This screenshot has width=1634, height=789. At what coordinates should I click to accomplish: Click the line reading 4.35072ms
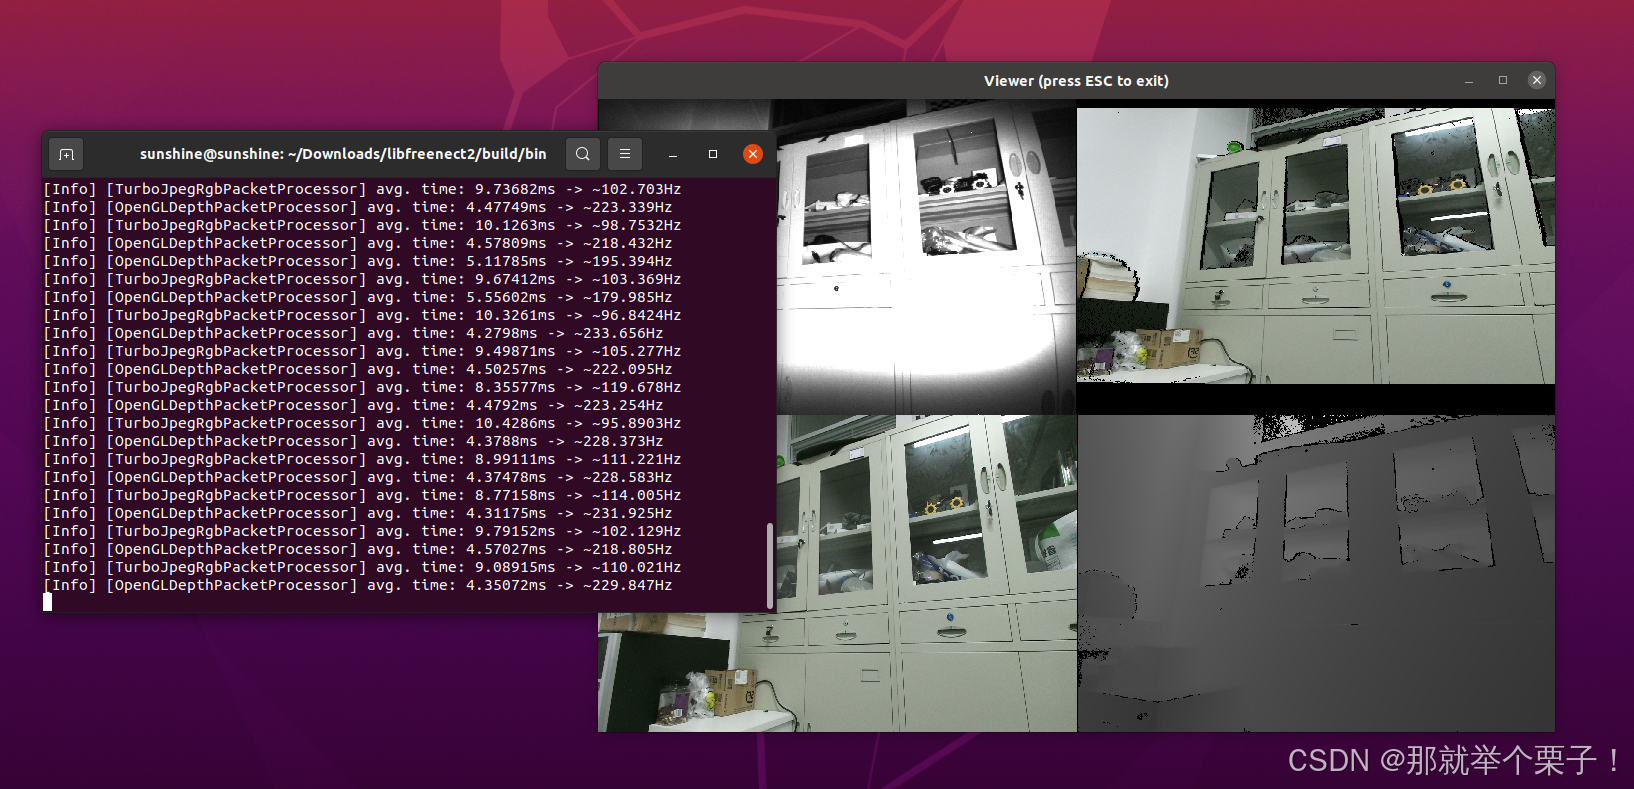[358, 585]
